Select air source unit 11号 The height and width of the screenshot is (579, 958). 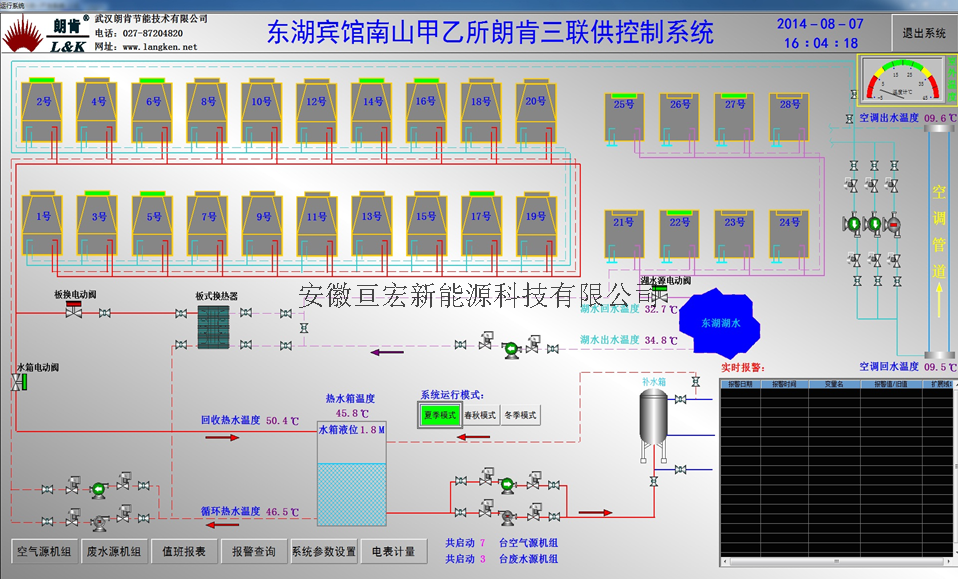317,223
